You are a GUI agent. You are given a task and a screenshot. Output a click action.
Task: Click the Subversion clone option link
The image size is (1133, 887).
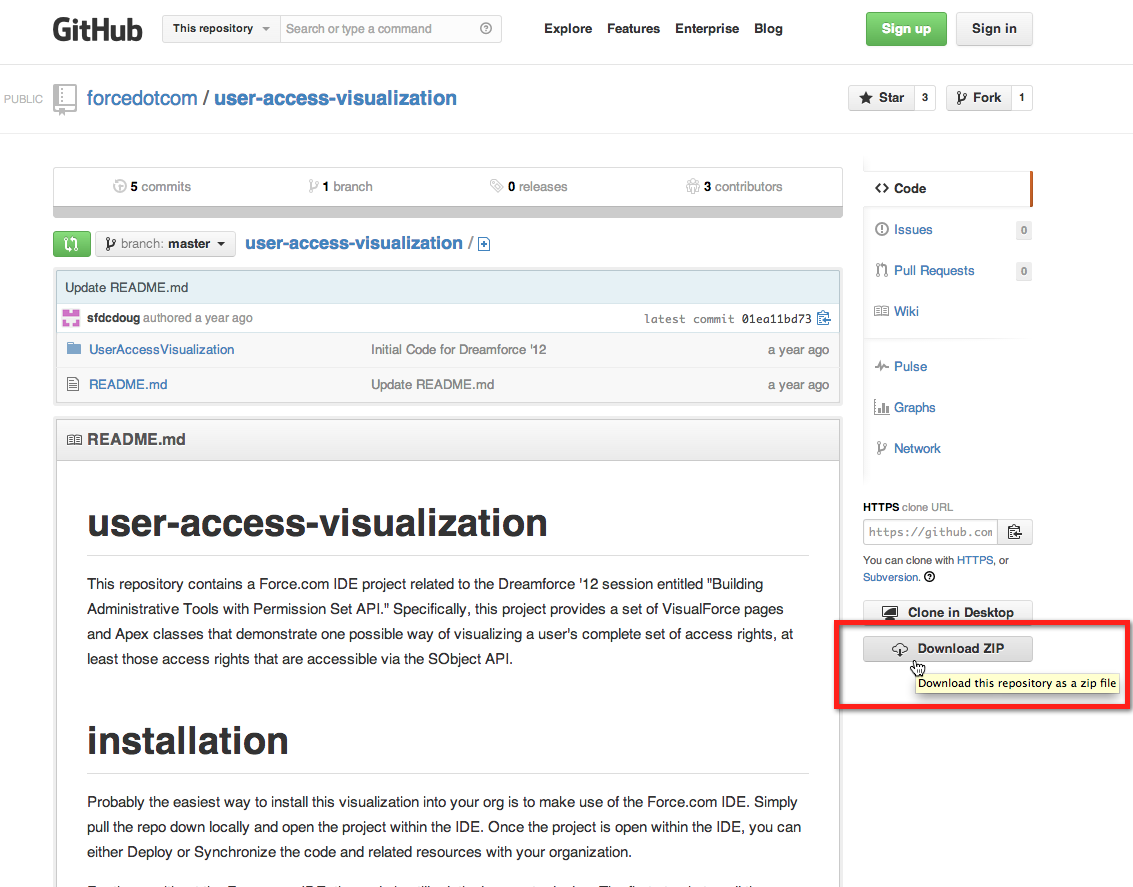pyautogui.click(x=890, y=577)
